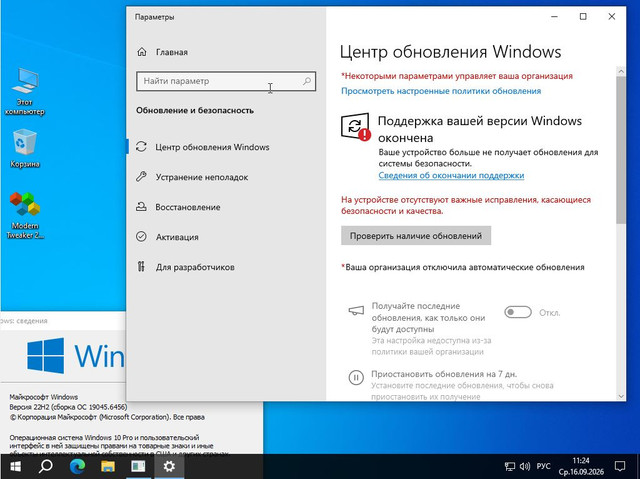The width and height of the screenshot is (640, 479).
Task: Click the Найти параметр search field
Action: pyautogui.click(x=226, y=81)
